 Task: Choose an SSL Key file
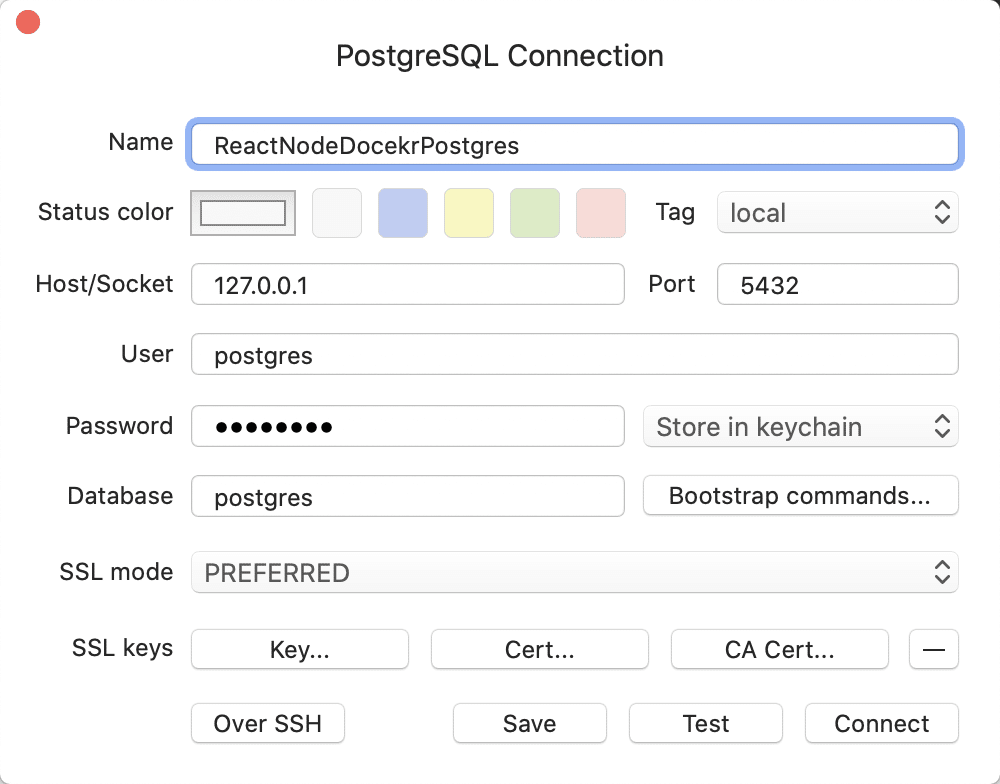299,649
